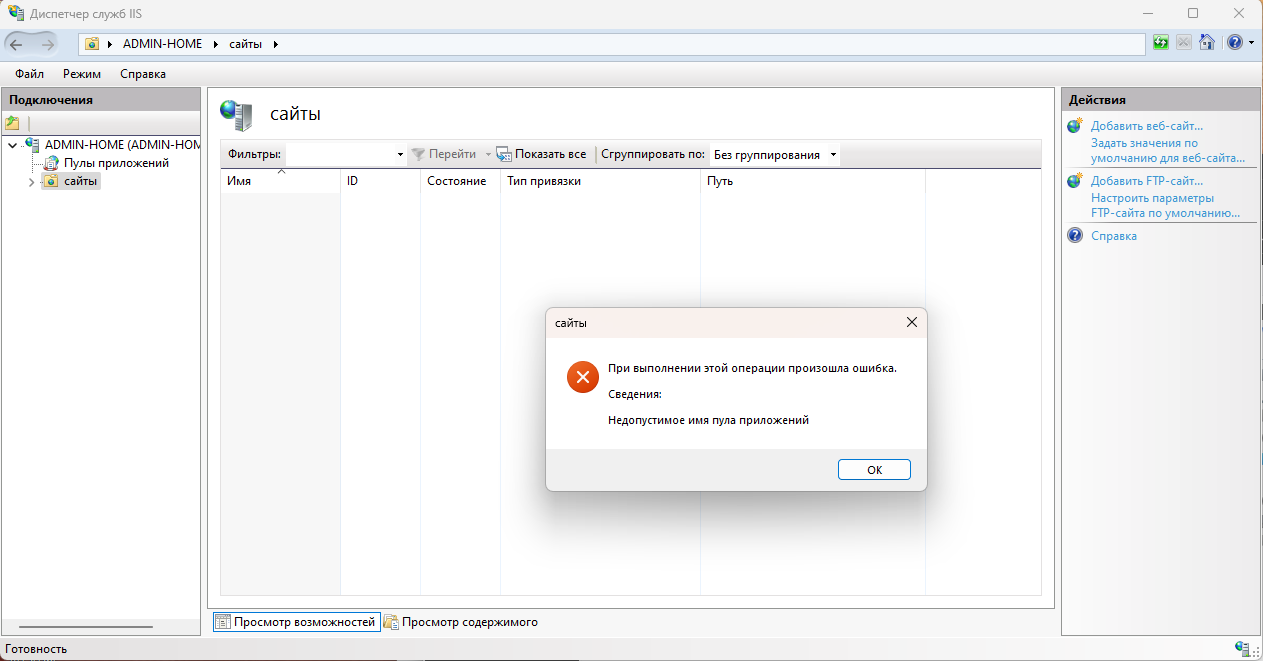Switch to Просмотр возможностей tab

[296, 622]
